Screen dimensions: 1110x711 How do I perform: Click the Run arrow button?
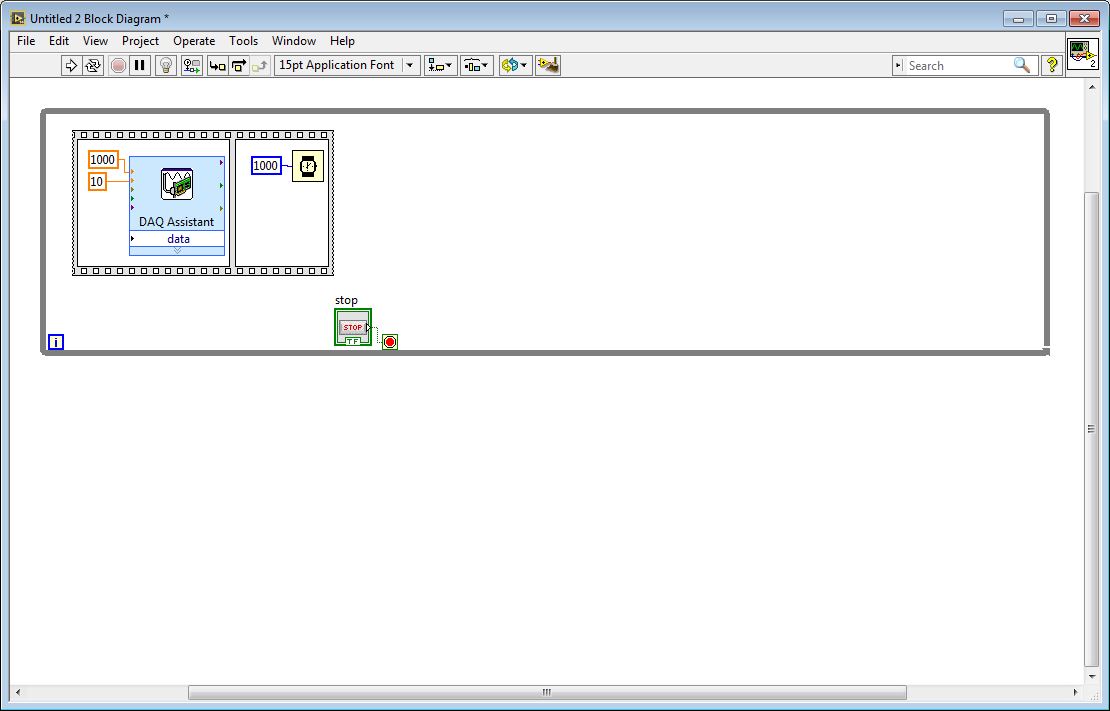coord(71,66)
